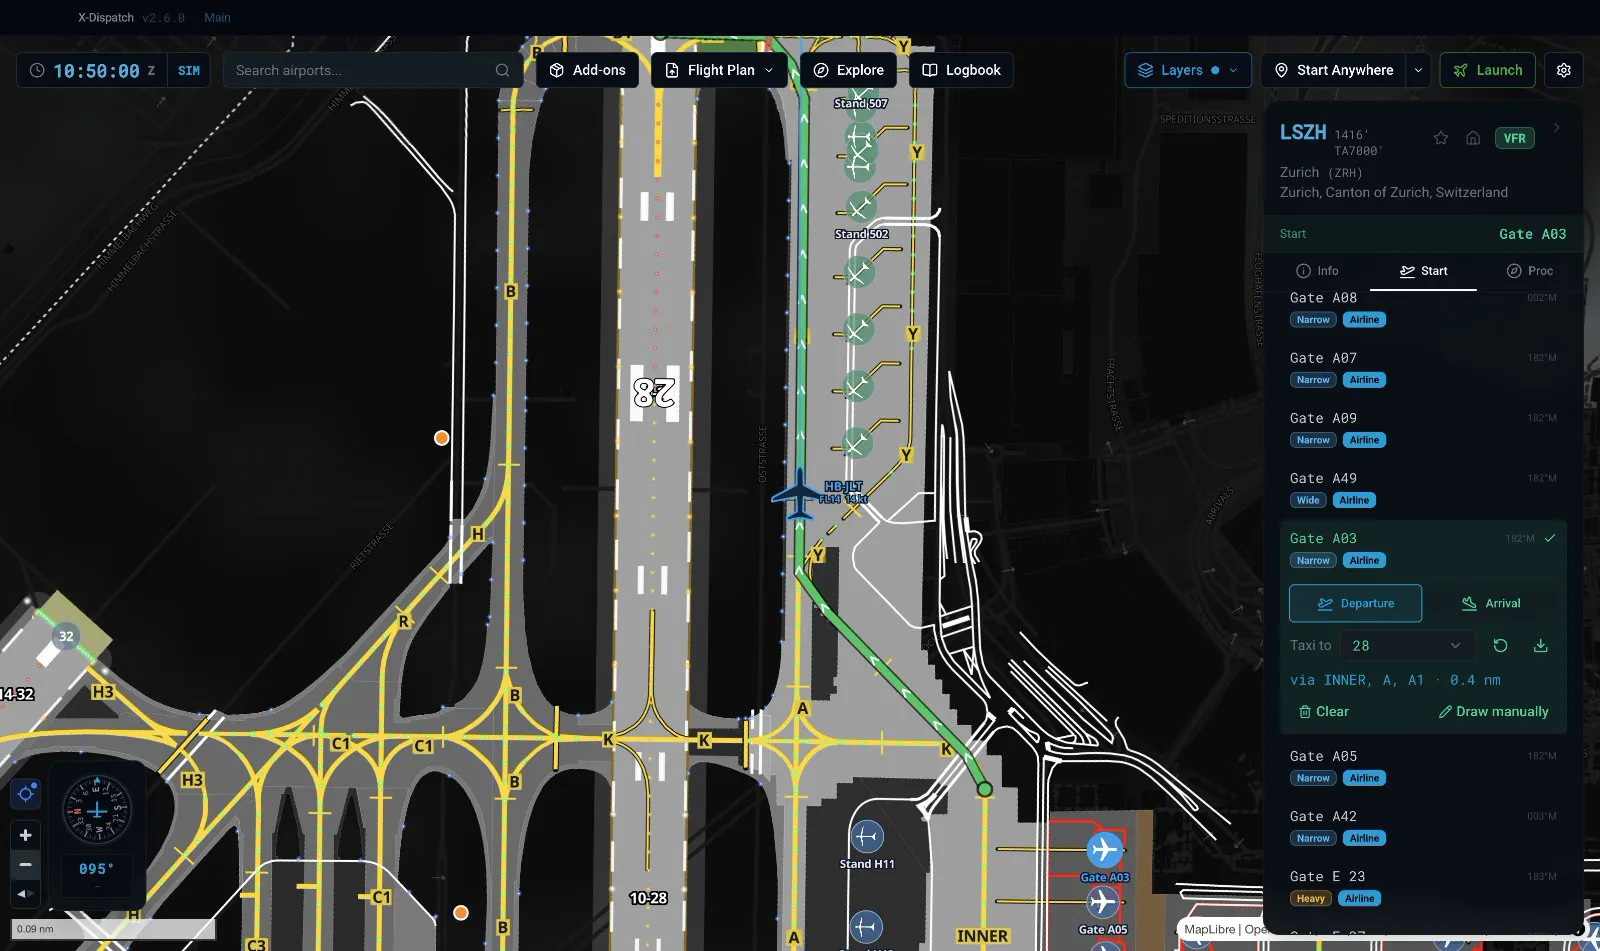Select Stand H11 marker on the map

pos(867,837)
